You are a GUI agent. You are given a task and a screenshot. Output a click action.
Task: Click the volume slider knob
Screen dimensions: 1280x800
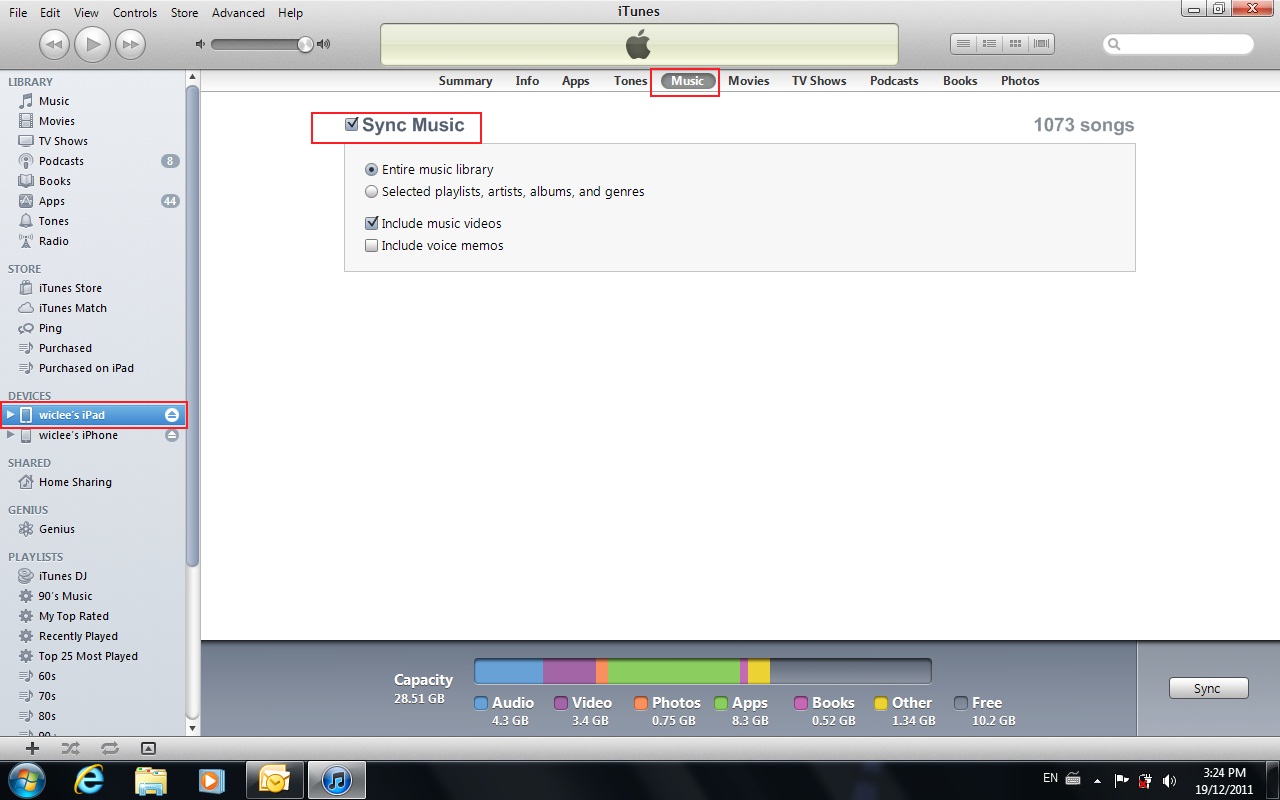(305, 44)
